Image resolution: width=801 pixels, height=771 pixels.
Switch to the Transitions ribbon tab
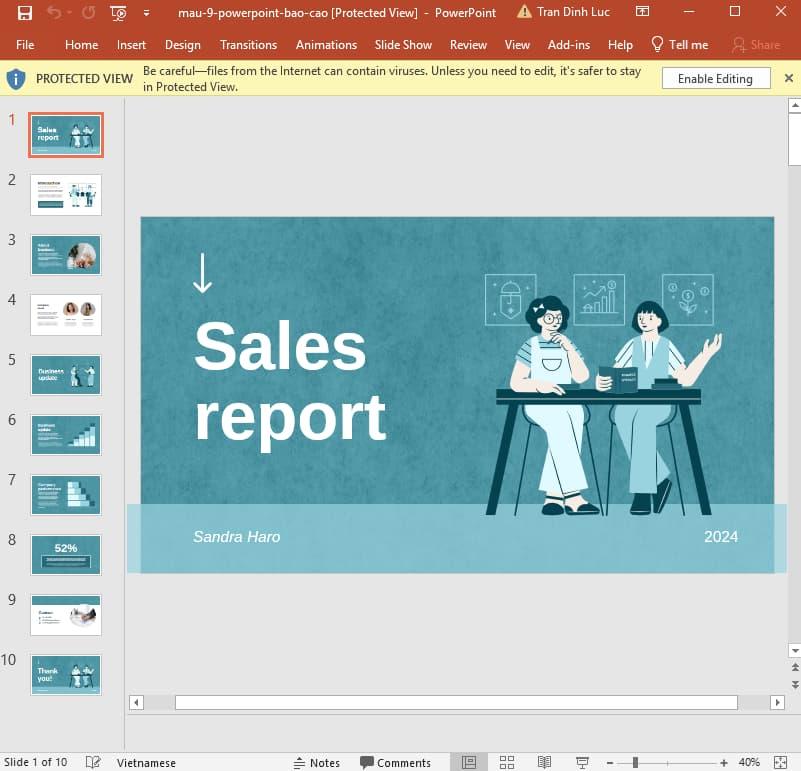[248, 45]
